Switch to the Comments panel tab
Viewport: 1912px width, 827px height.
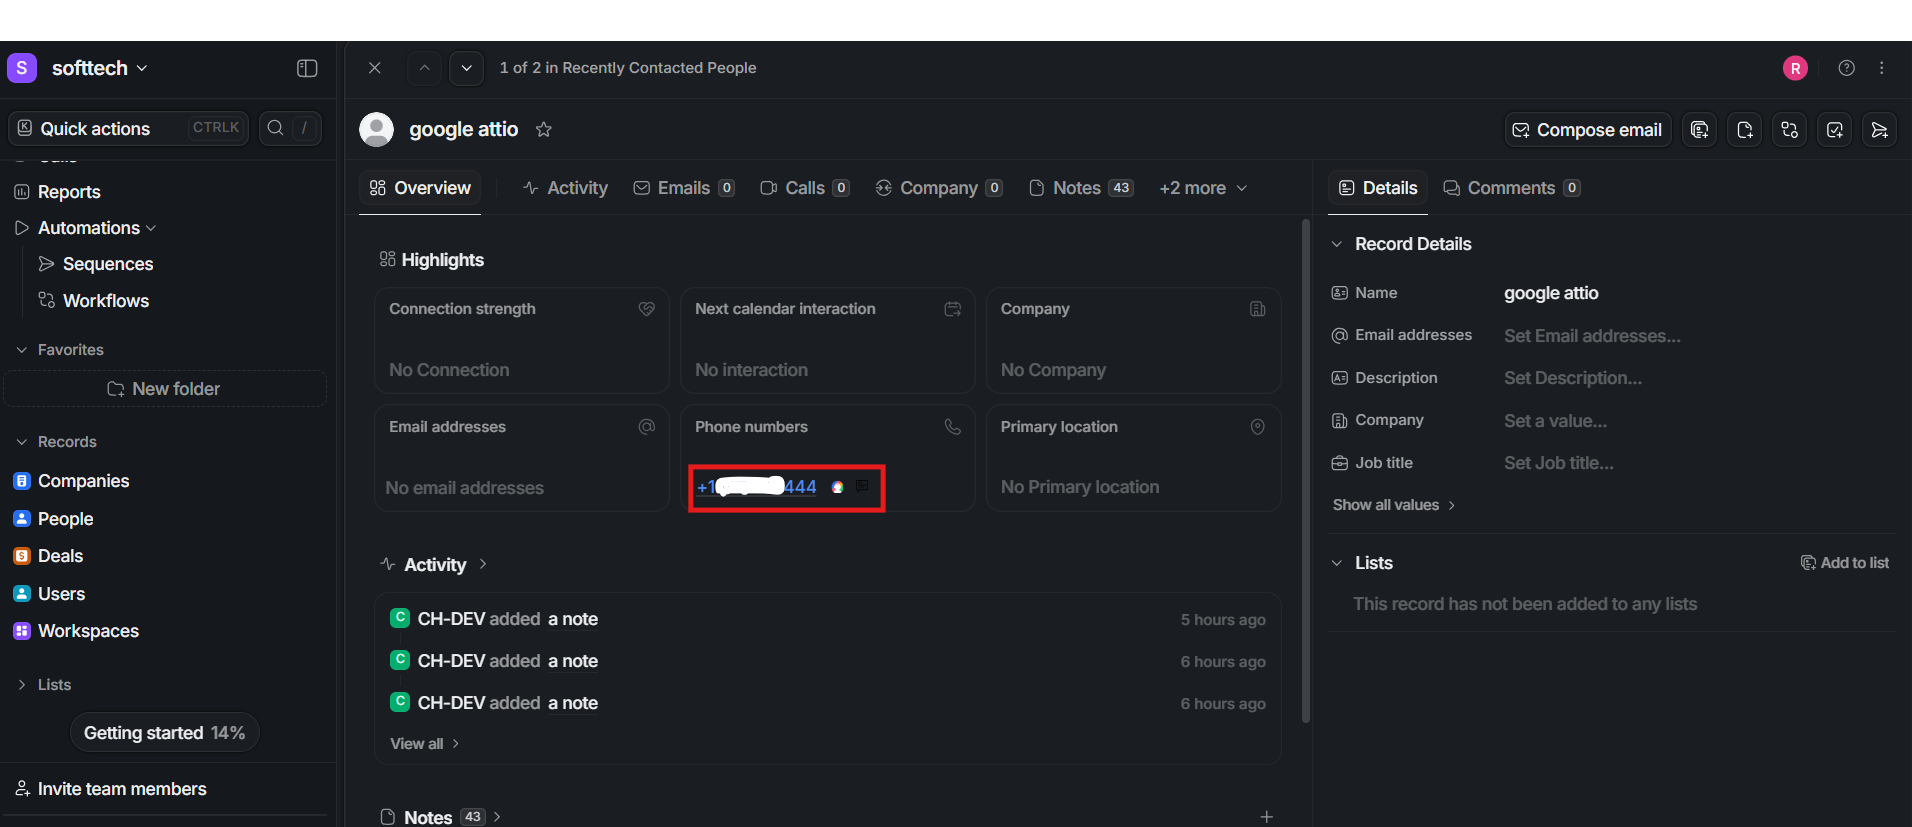coord(1511,188)
